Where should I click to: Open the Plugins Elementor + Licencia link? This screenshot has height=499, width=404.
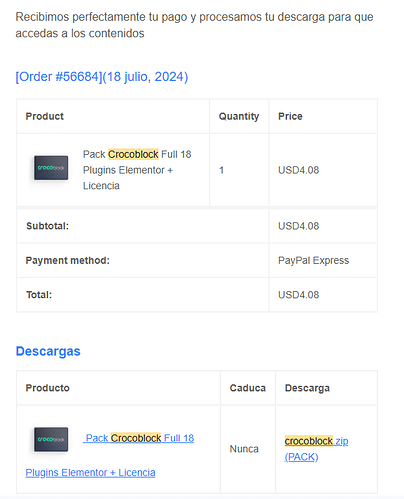tap(90, 473)
